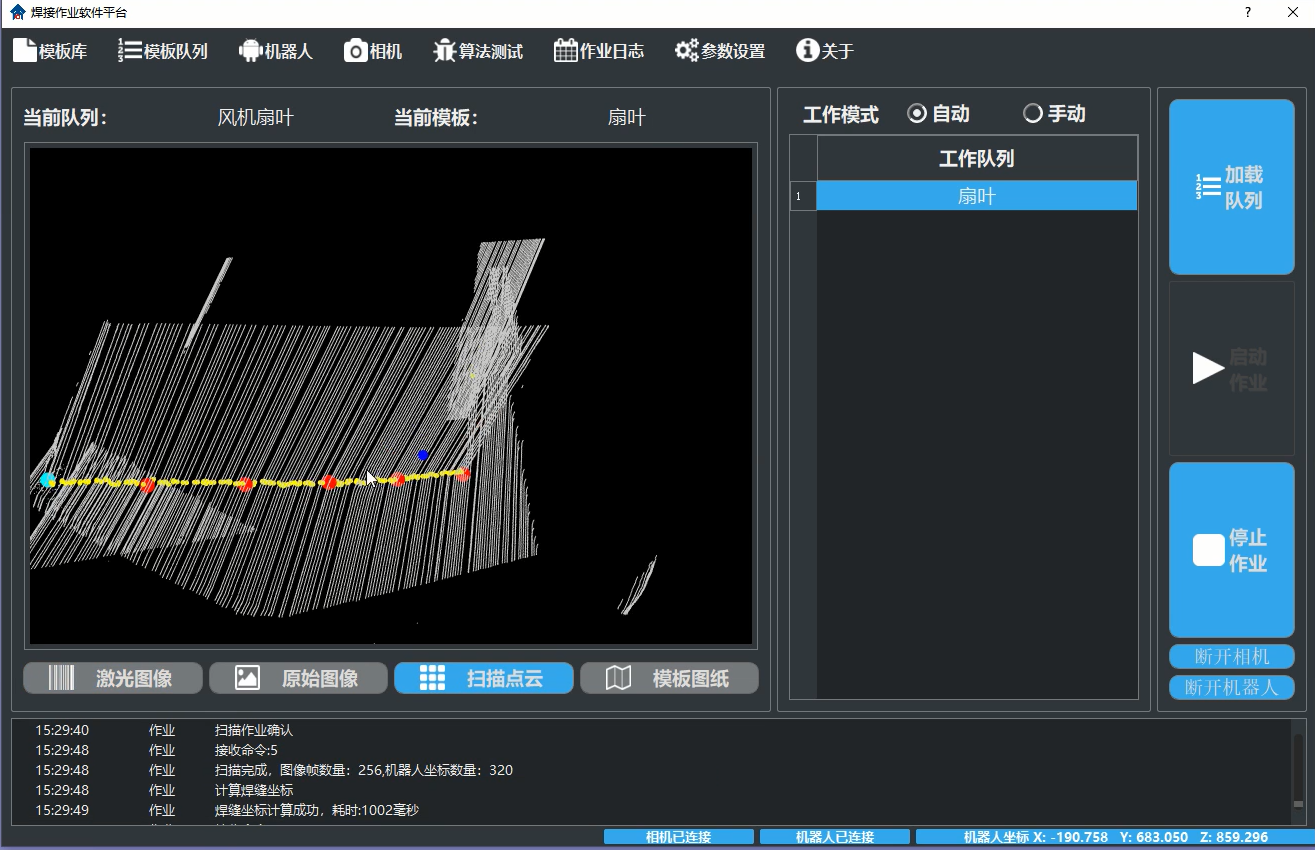
Task: Click the 机器人 robot toolbar icon
Action: (250, 51)
